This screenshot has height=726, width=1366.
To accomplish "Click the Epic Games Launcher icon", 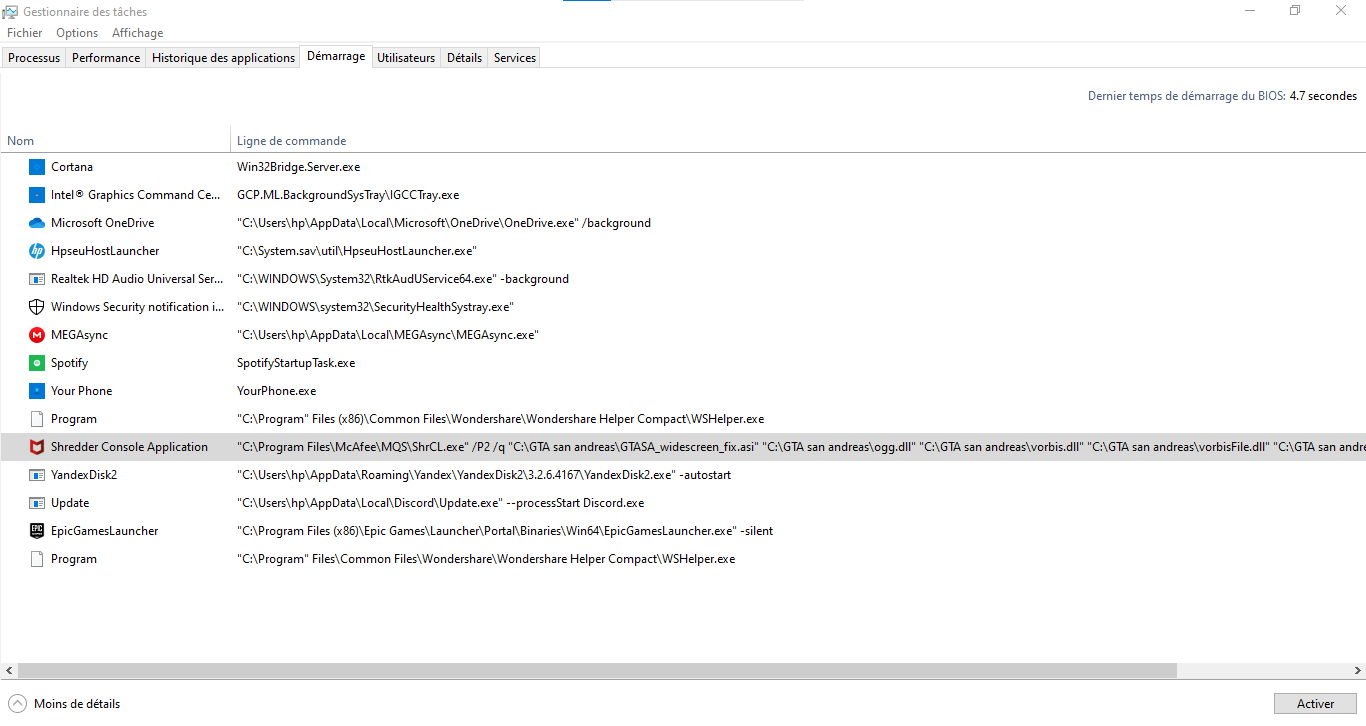I will [x=37, y=531].
